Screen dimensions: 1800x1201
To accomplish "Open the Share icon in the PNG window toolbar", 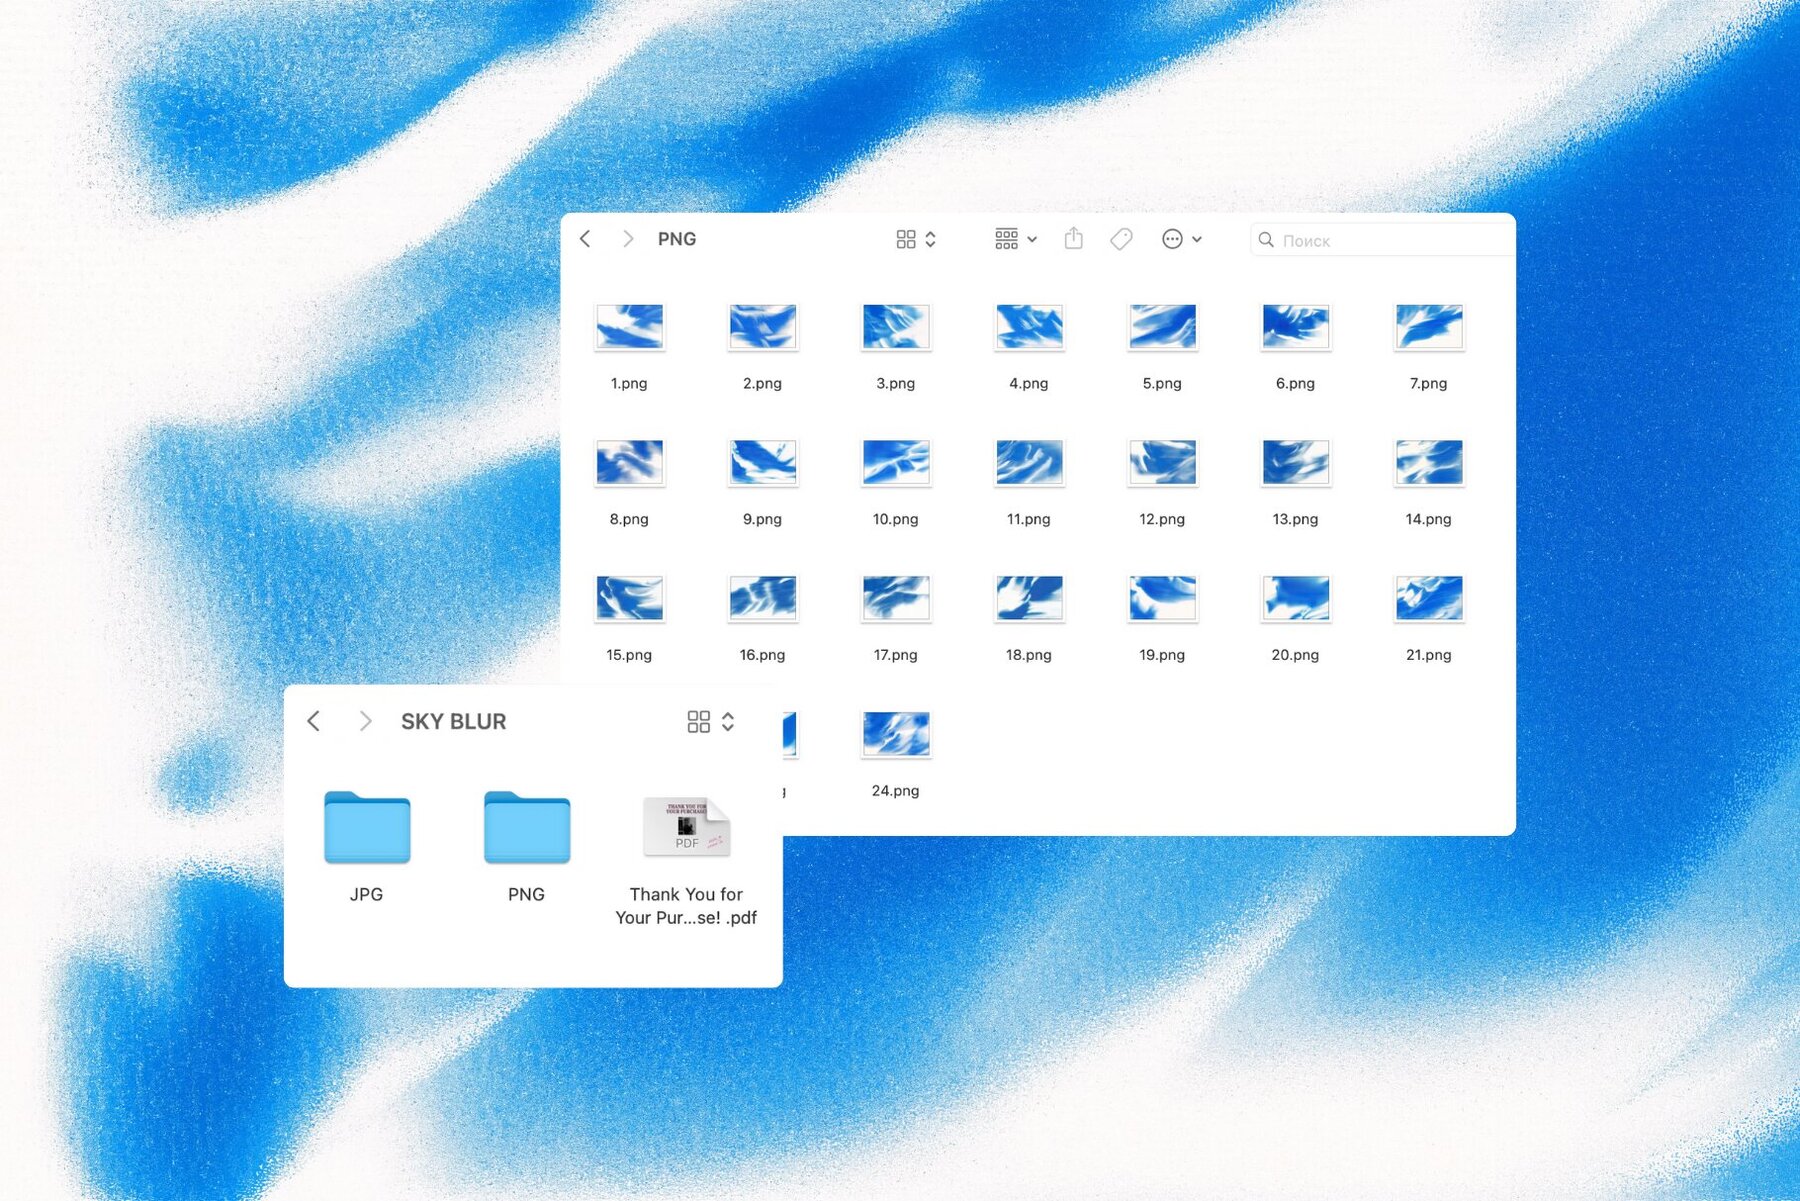I will pos(1074,238).
